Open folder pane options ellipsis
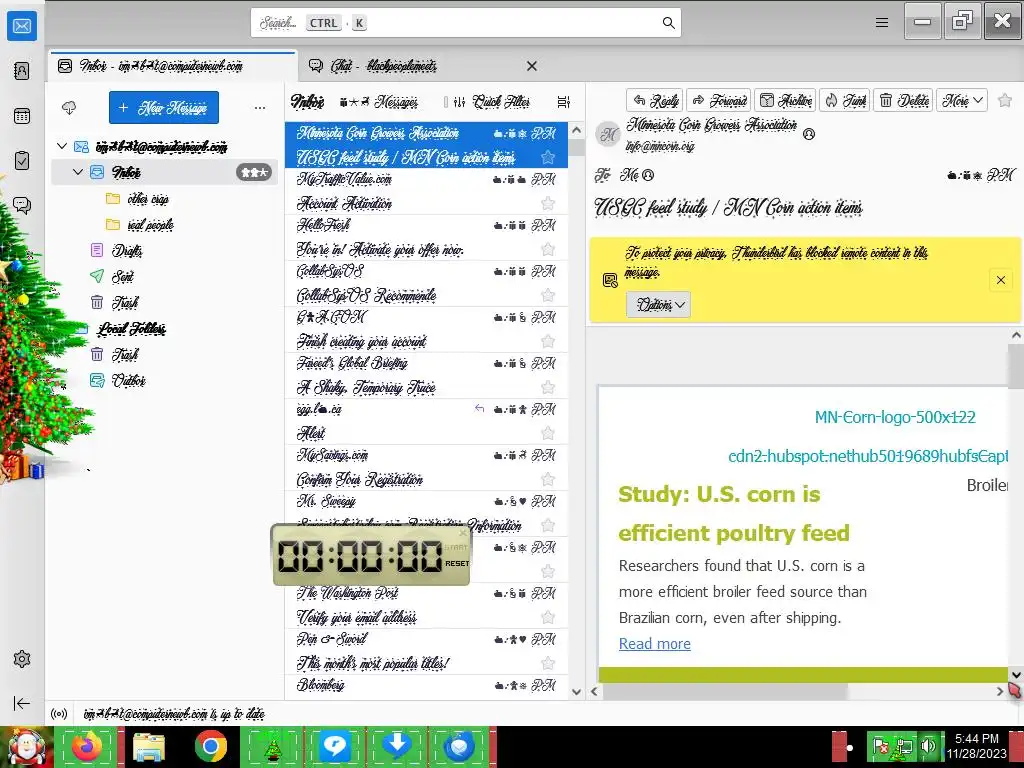Screen dimensions: 1024x768 pos(260,108)
